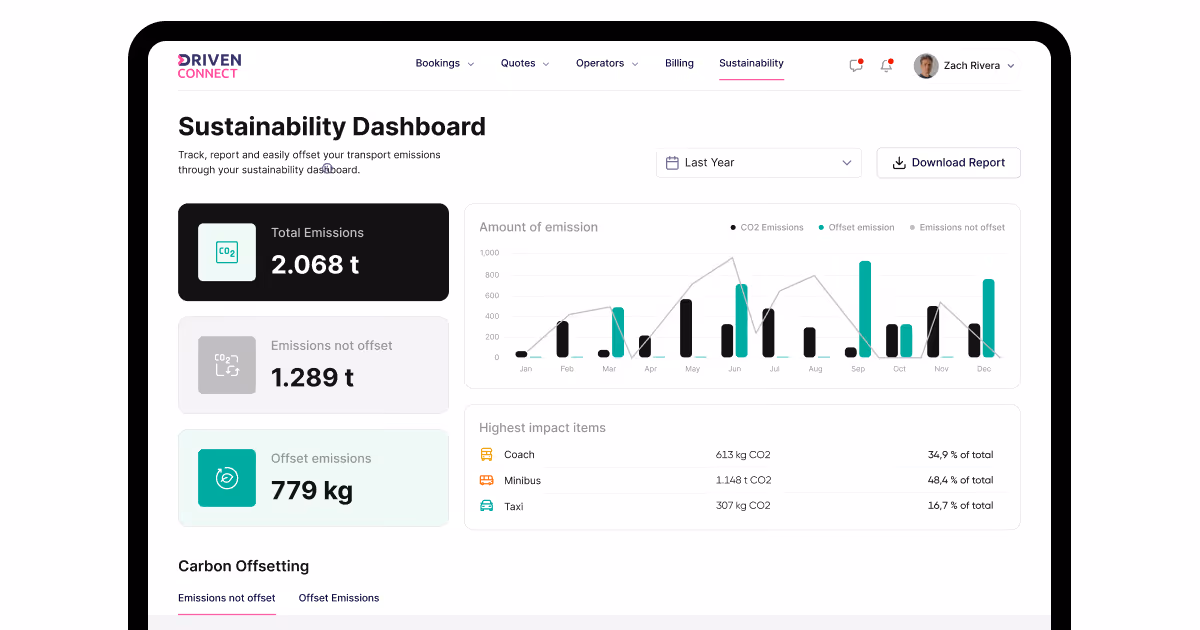Open the Bookings dropdown menu

(x=444, y=63)
